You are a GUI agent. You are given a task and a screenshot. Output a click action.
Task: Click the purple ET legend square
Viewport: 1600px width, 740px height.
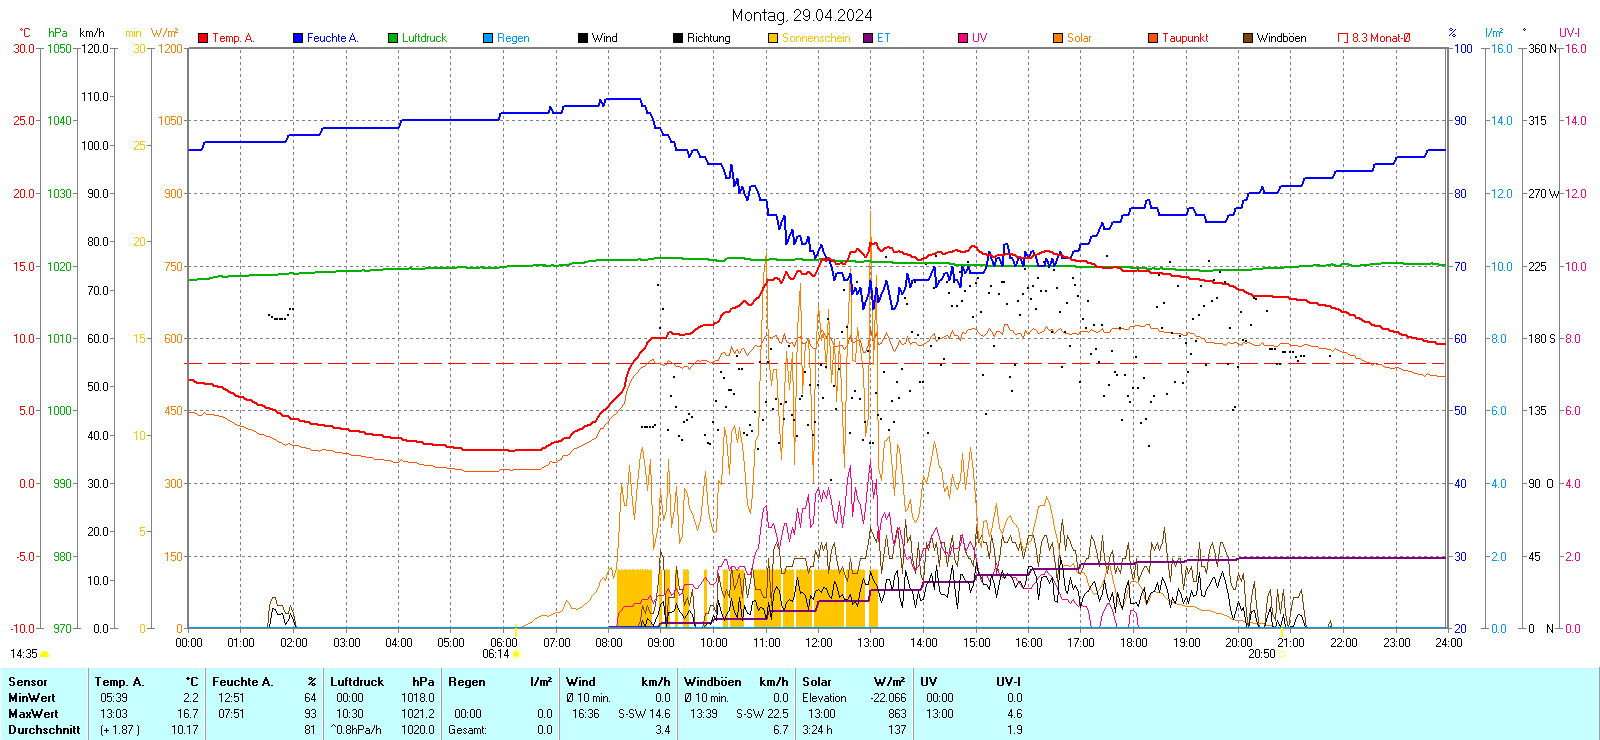[868, 38]
